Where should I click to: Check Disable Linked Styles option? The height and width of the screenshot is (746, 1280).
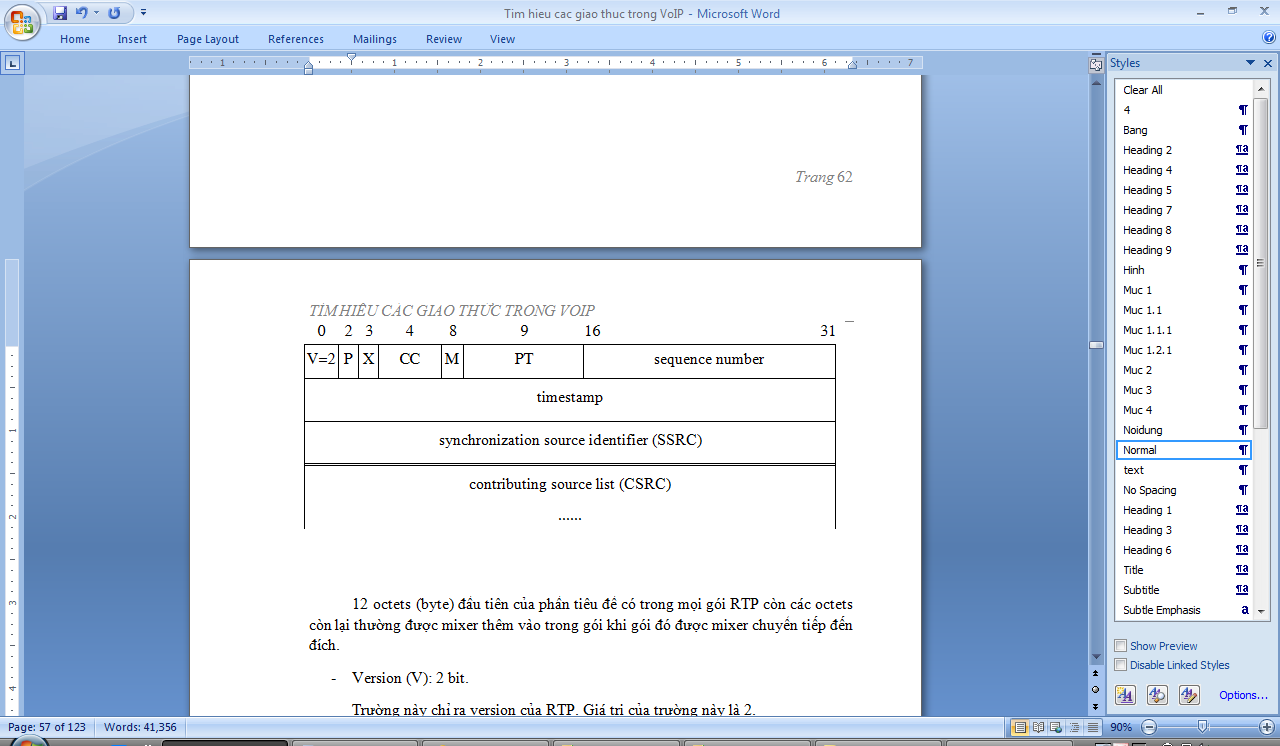click(1121, 665)
